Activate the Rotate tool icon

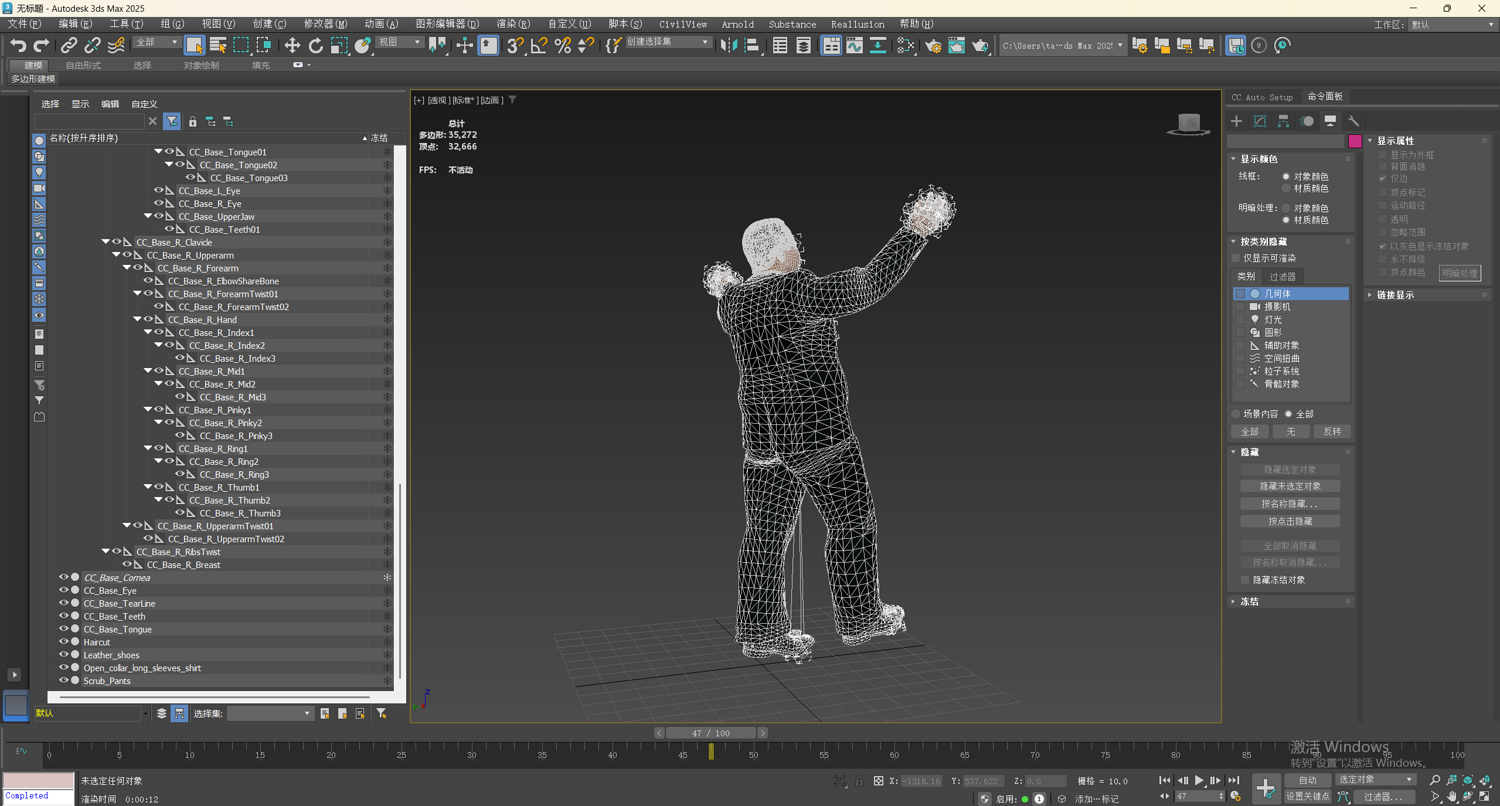(316, 45)
